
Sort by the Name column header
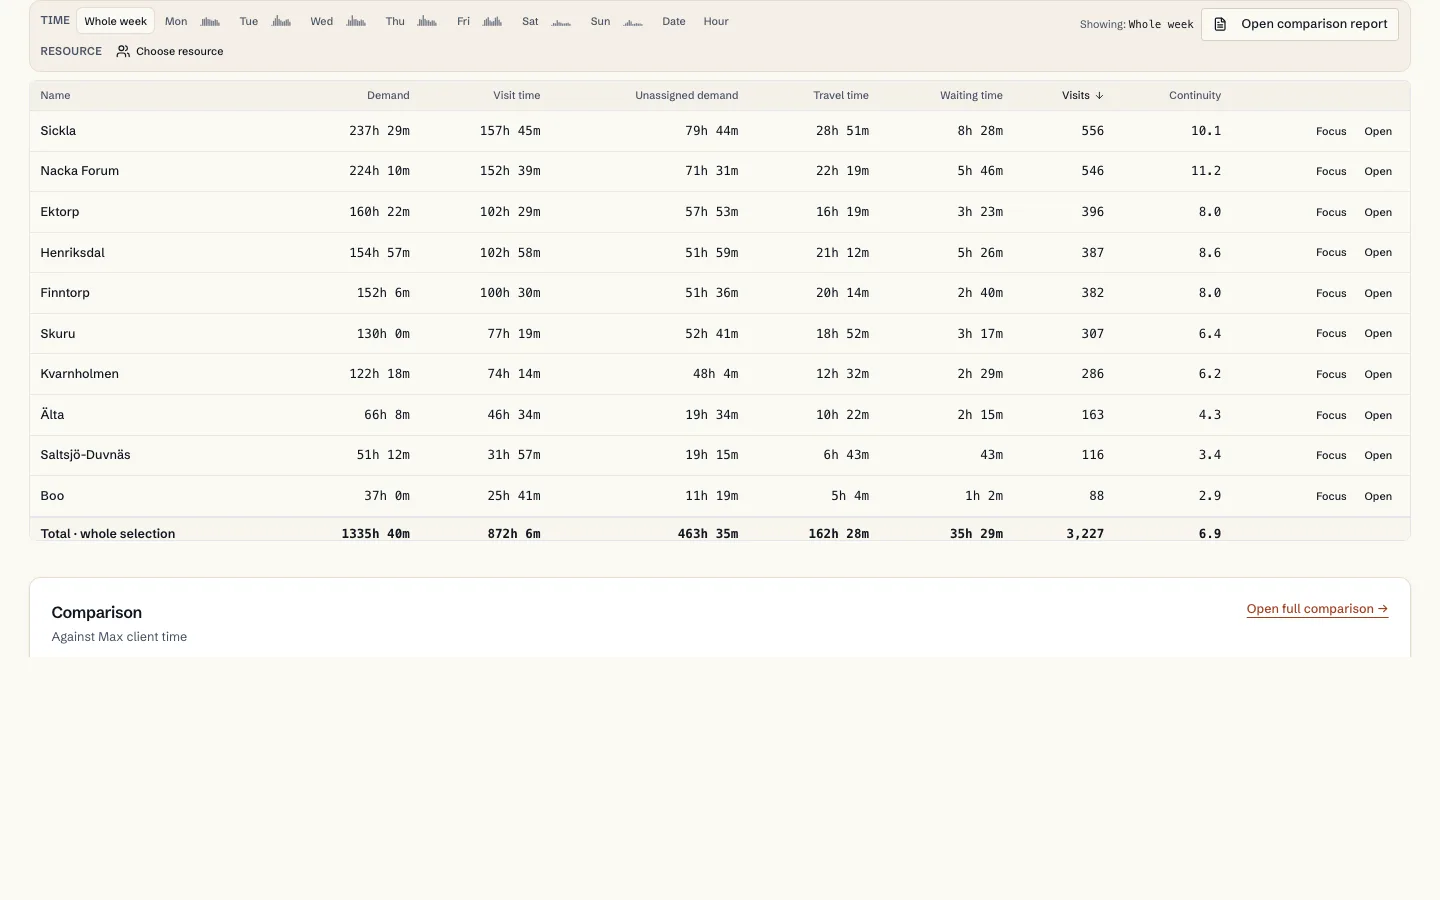click(55, 96)
